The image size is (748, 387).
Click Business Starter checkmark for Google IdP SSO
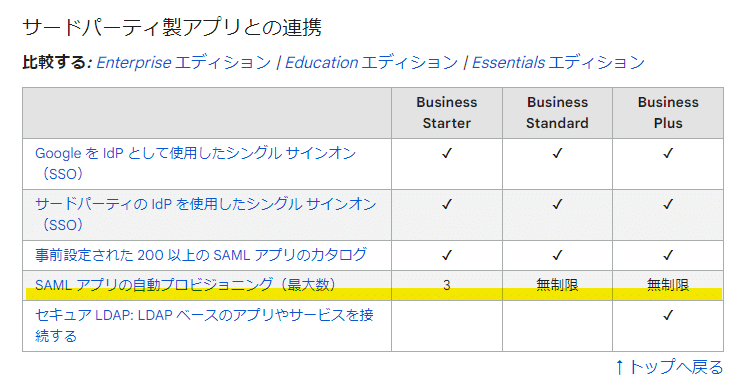(x=447, y=153)
